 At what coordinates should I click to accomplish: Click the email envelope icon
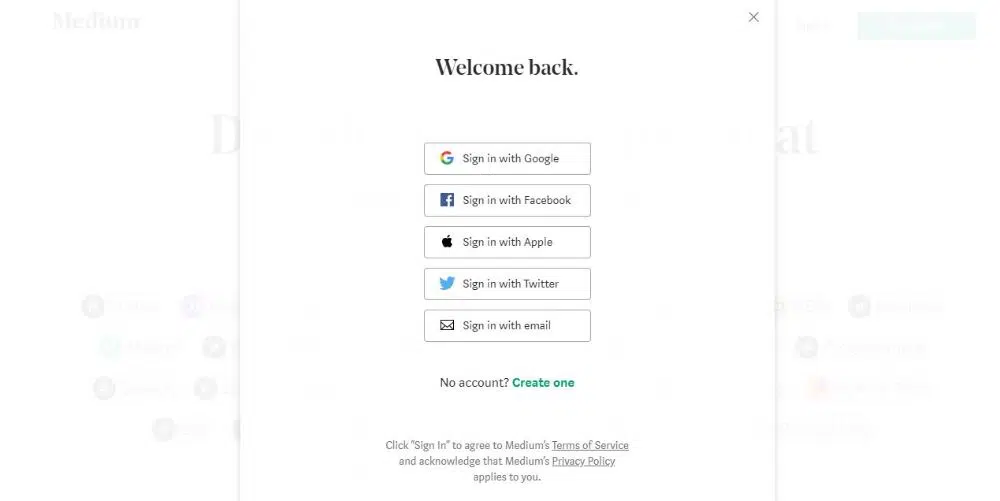[x=447, y=326]
